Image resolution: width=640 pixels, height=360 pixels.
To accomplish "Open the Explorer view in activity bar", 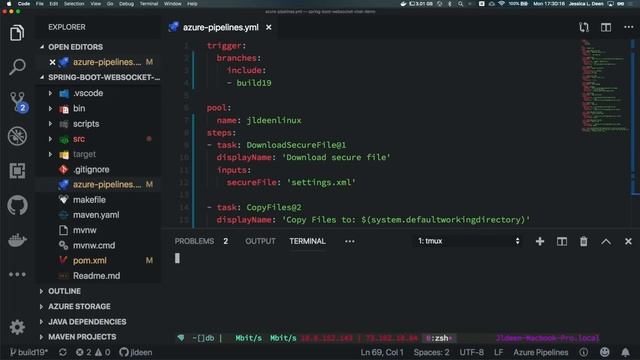I will [x=17, y=33].
